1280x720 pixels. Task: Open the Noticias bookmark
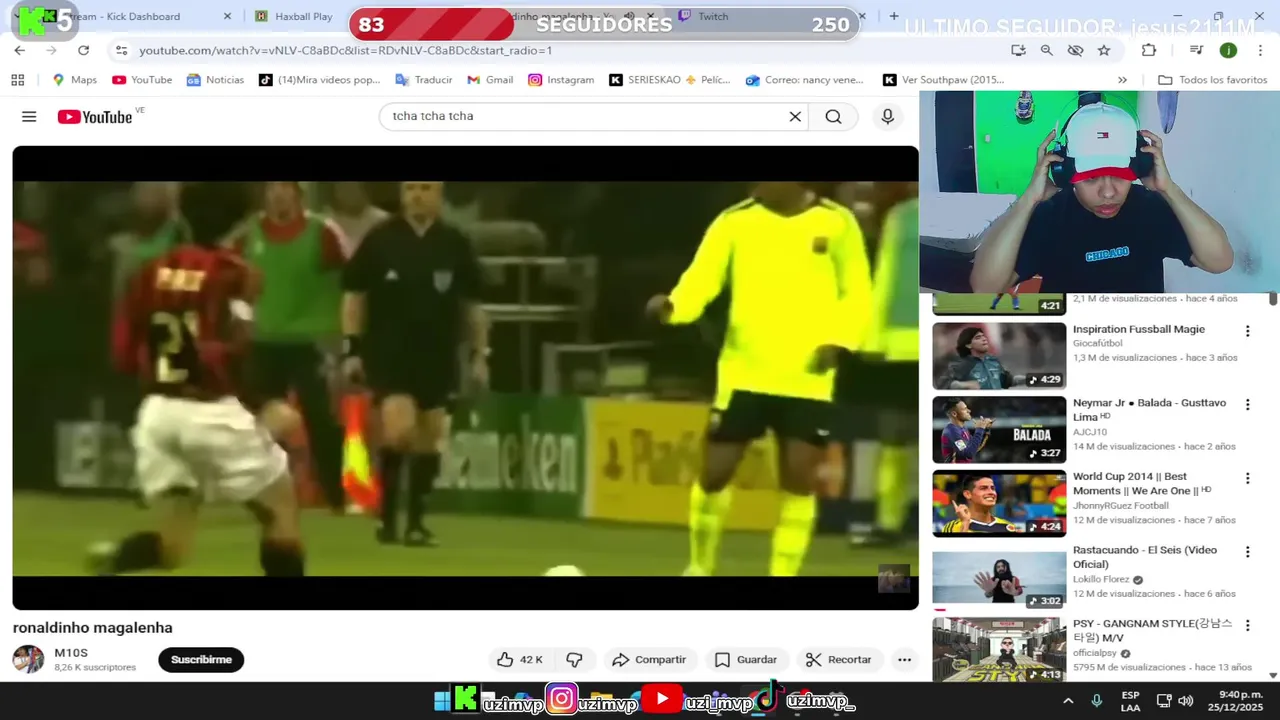click(215, 80)
